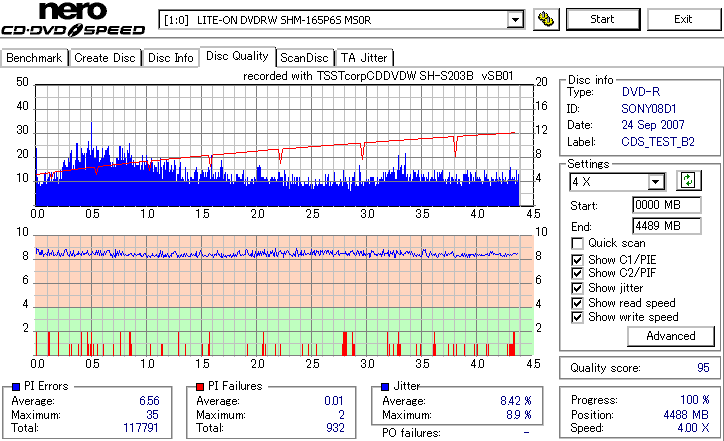Click the Progress 100 % value

click(x=695, y=400)
